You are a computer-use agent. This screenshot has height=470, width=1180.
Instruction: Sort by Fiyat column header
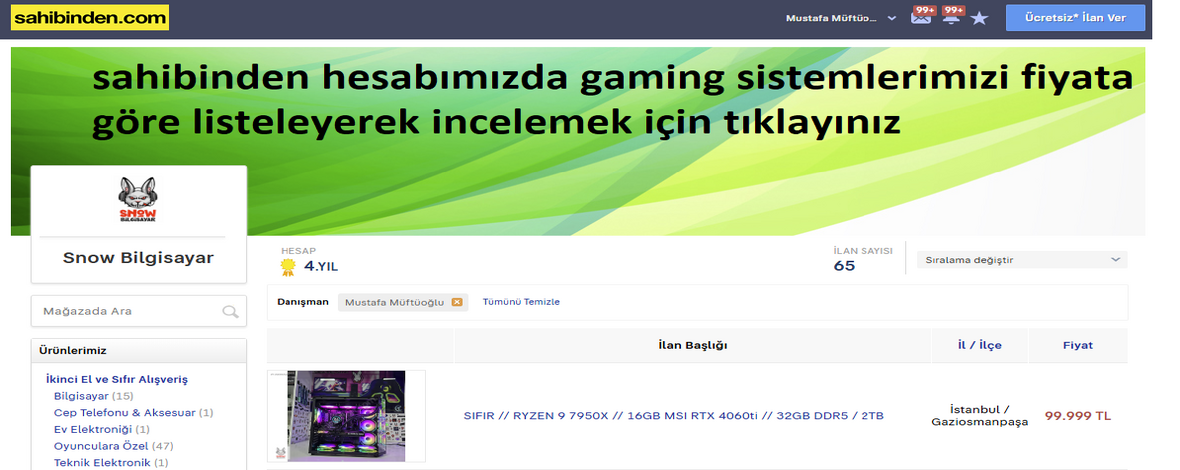[1078, 345]
